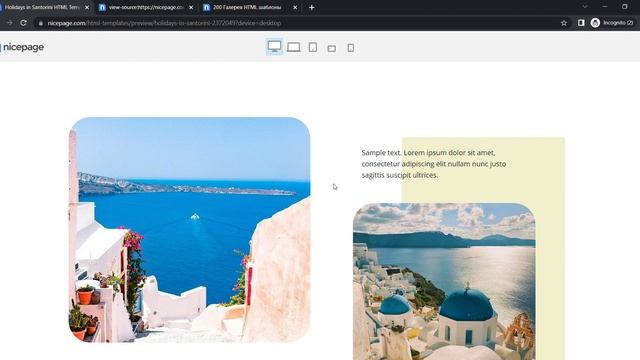This screenshot has height=360, width=640.
Task: Go forward in browser history
Action: (x=9, y=23)
